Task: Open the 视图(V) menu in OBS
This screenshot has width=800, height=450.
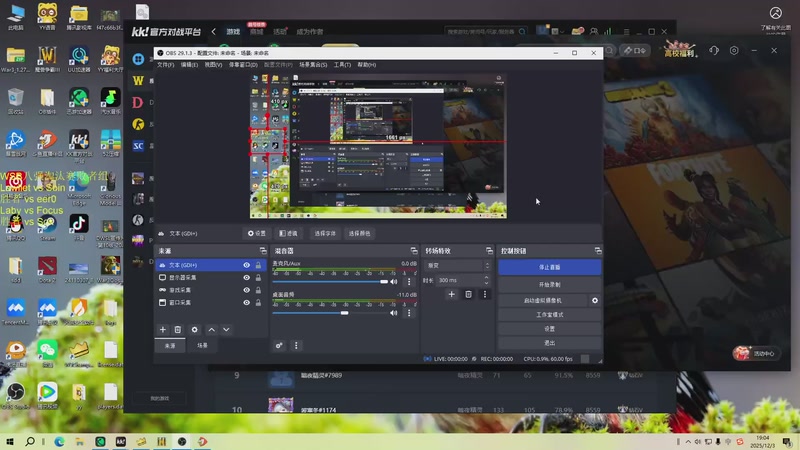Action: (213, 65)
